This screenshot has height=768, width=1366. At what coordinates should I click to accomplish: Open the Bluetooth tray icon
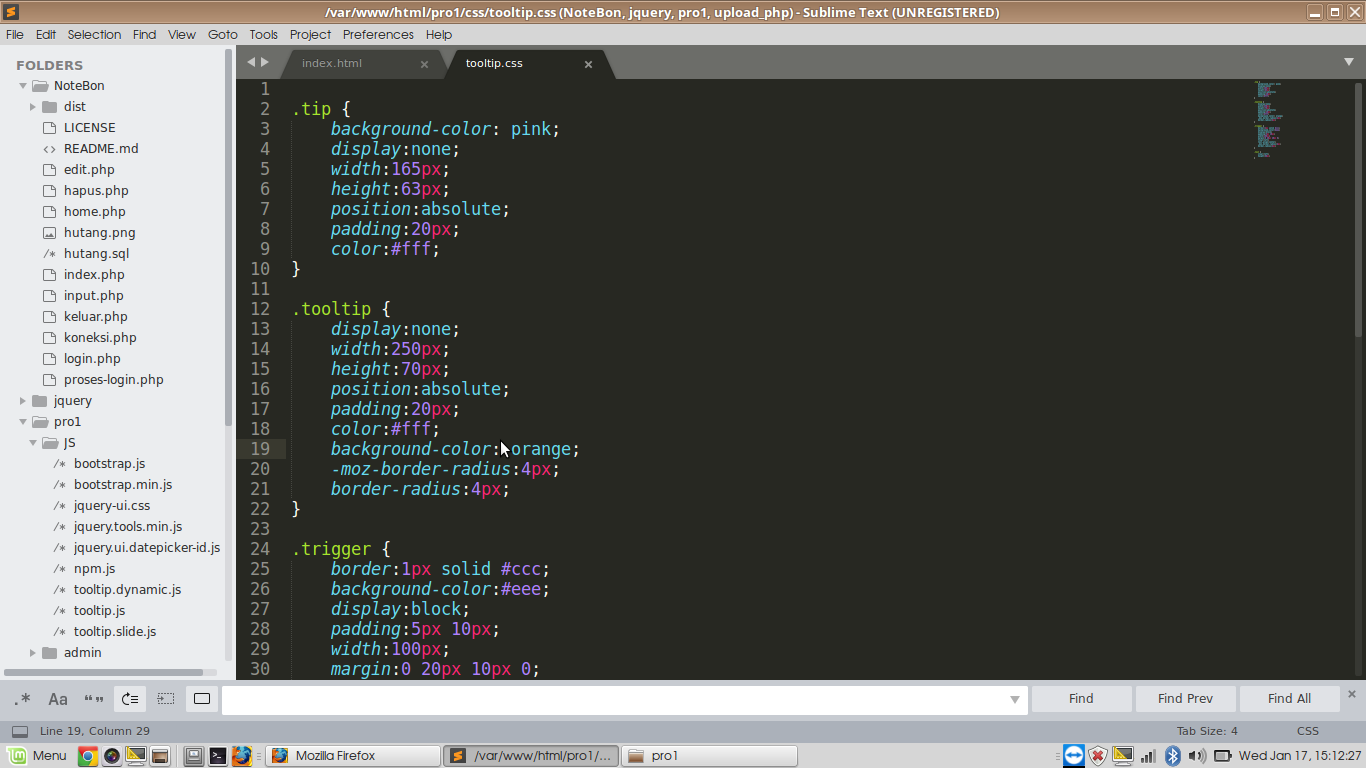(x=1173, y=756)
